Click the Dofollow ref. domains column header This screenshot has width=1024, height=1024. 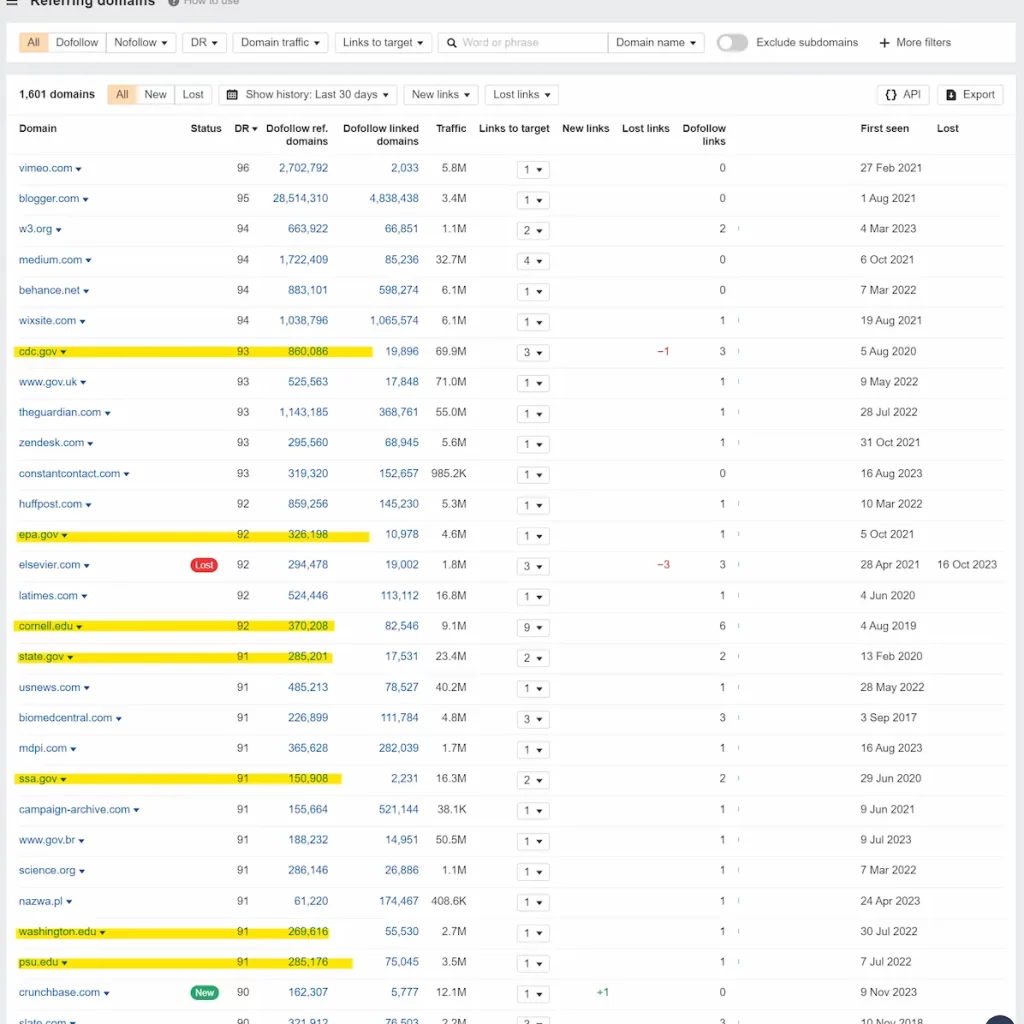pyautogui.click(x=297, y=135)
